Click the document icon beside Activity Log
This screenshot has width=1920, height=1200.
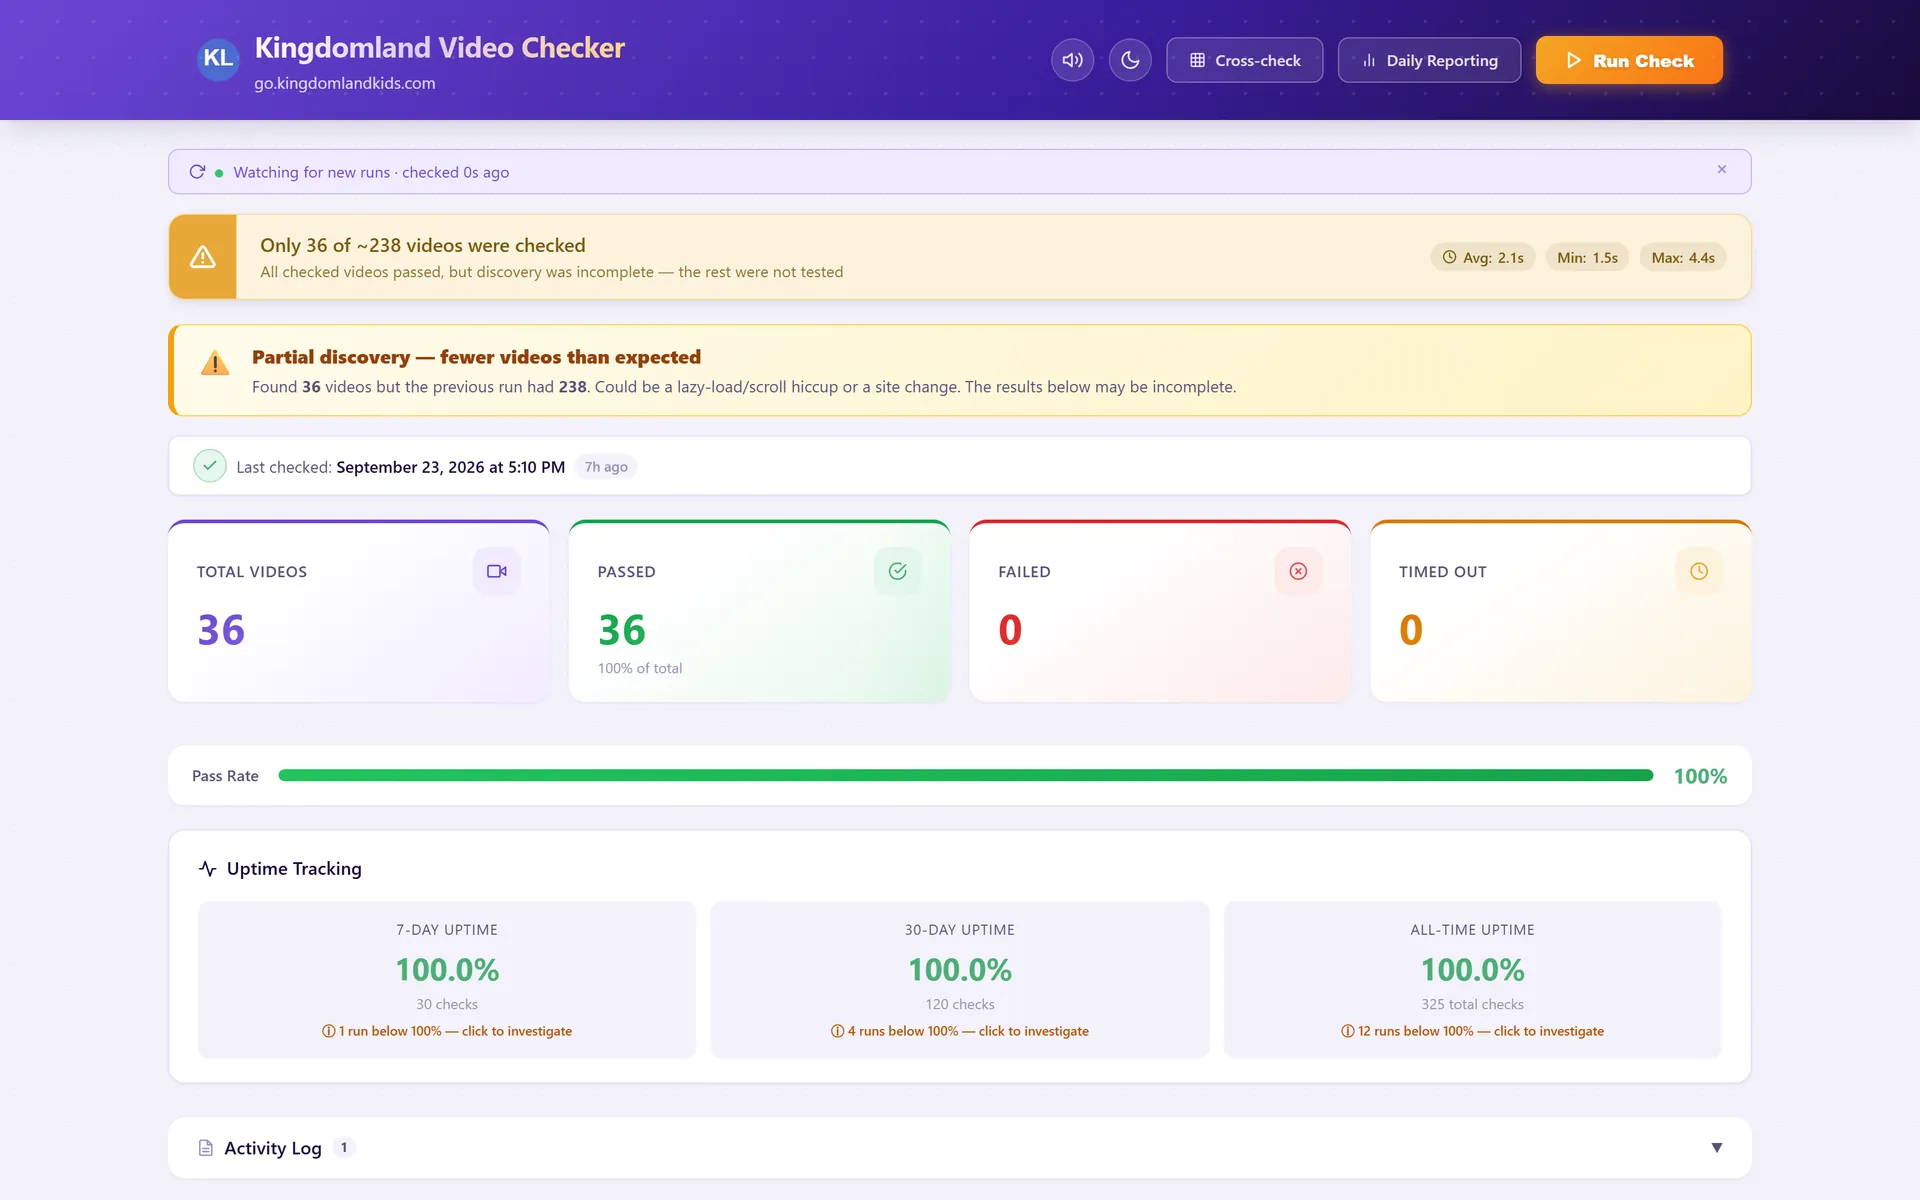pos(206,1148)
